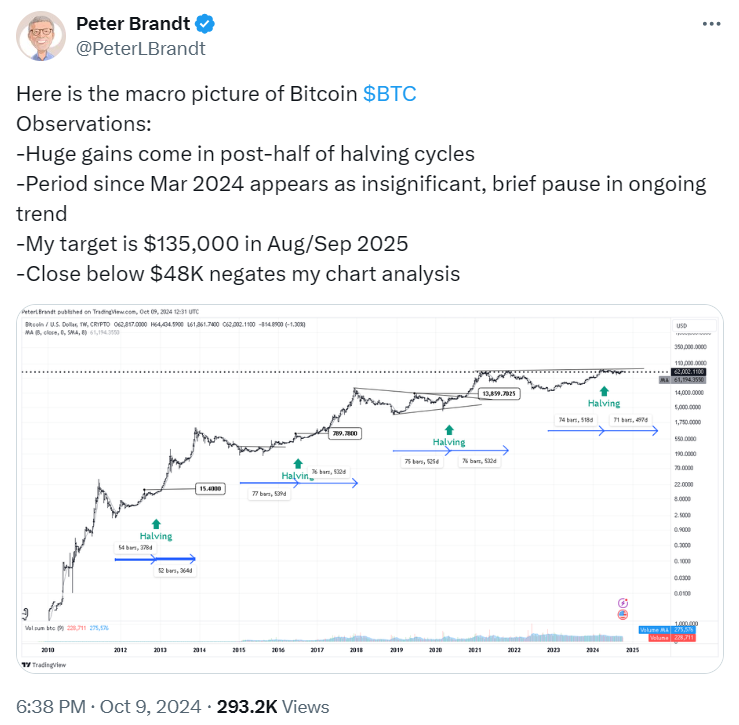Click the USD currency selector on chart
739x725 pixels.
point(695,326)
